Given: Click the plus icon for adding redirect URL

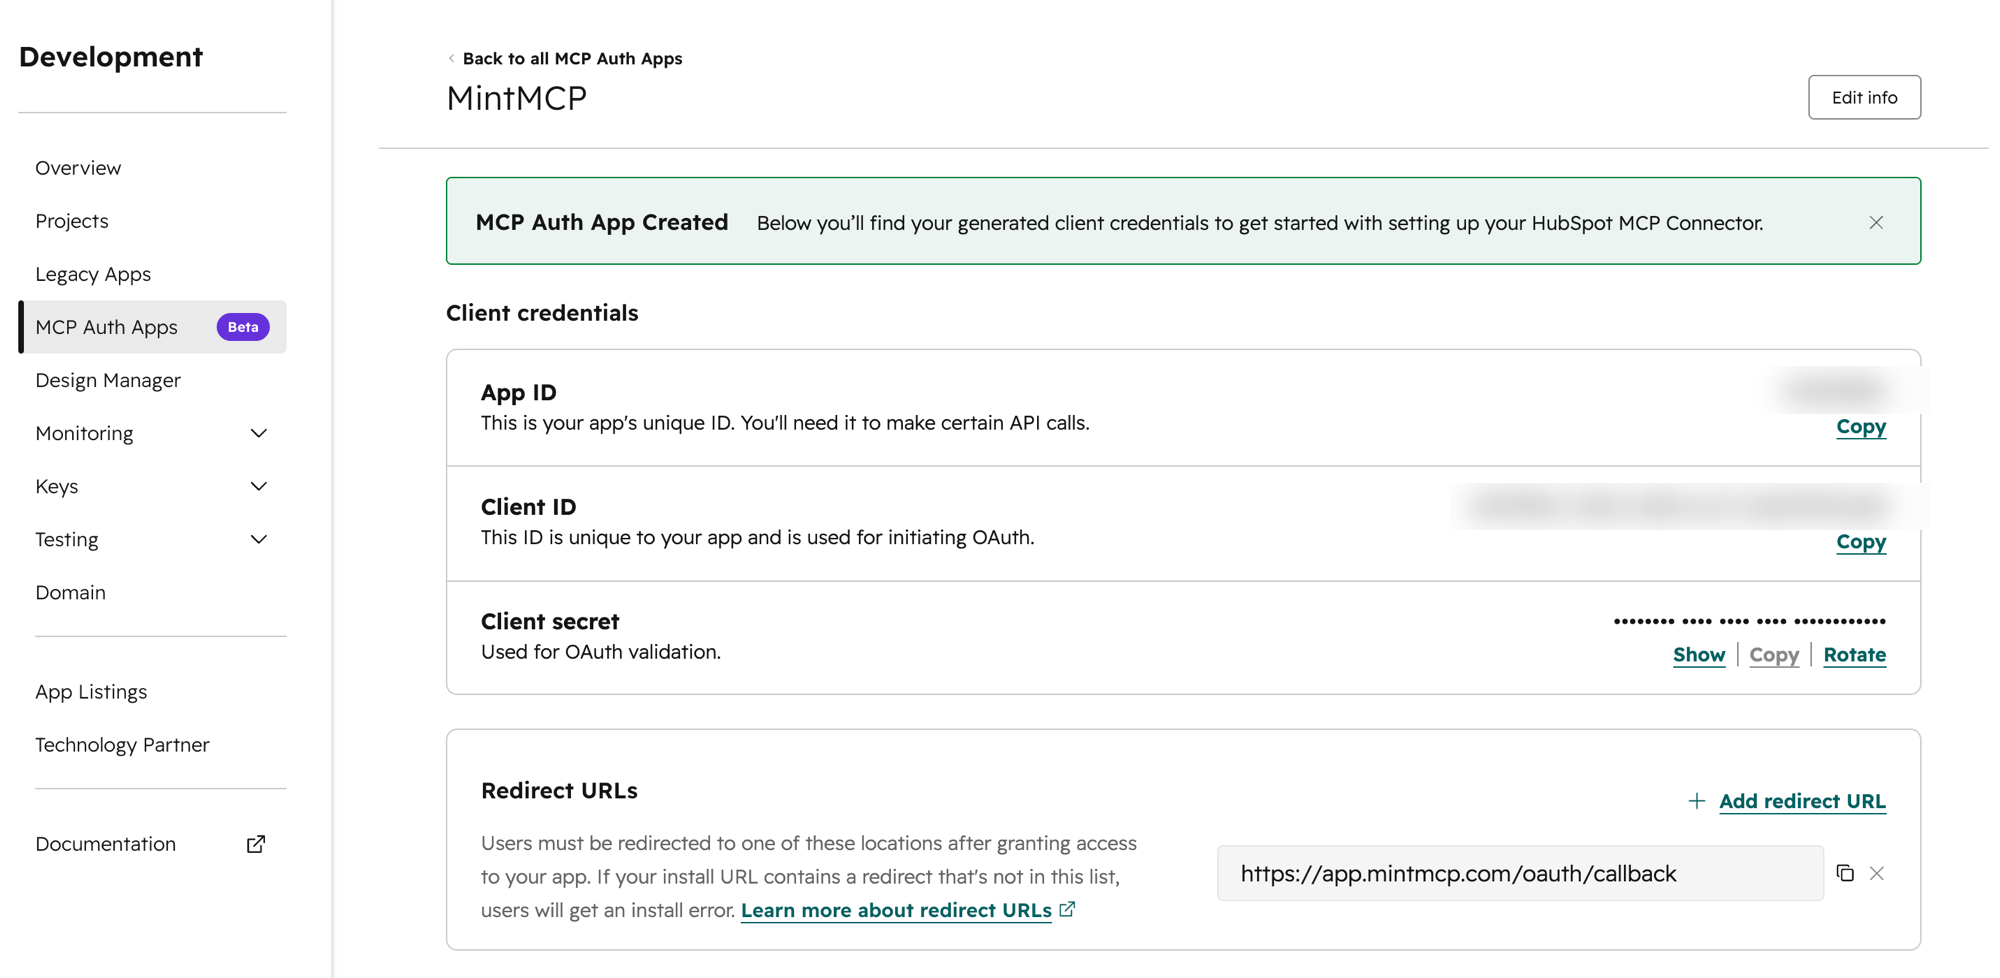Looking at the screenshot, I should point(1696,801).
